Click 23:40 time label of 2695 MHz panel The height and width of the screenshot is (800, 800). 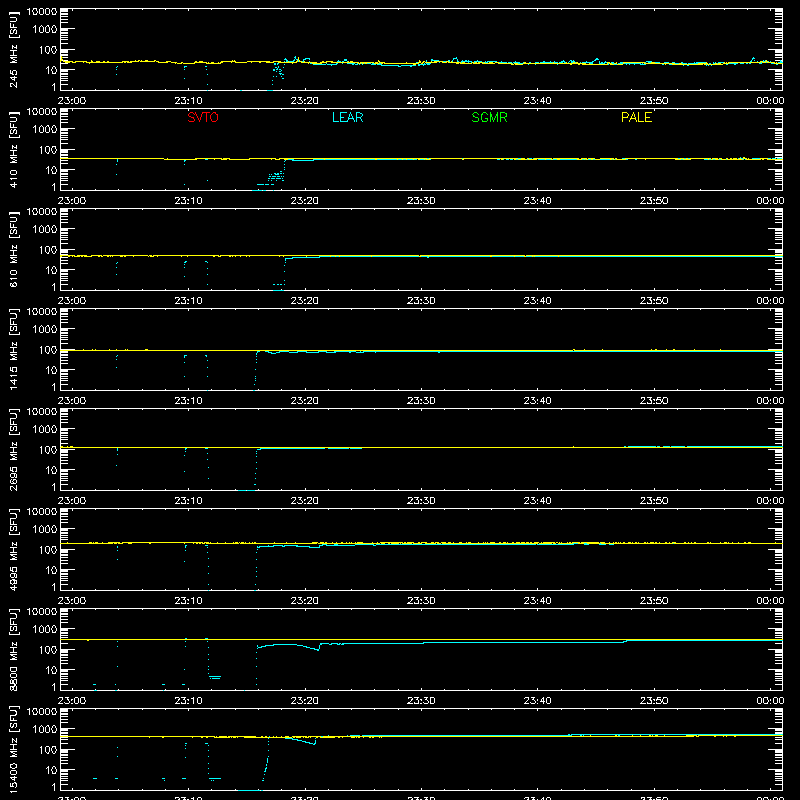click(x=537, y=501)
